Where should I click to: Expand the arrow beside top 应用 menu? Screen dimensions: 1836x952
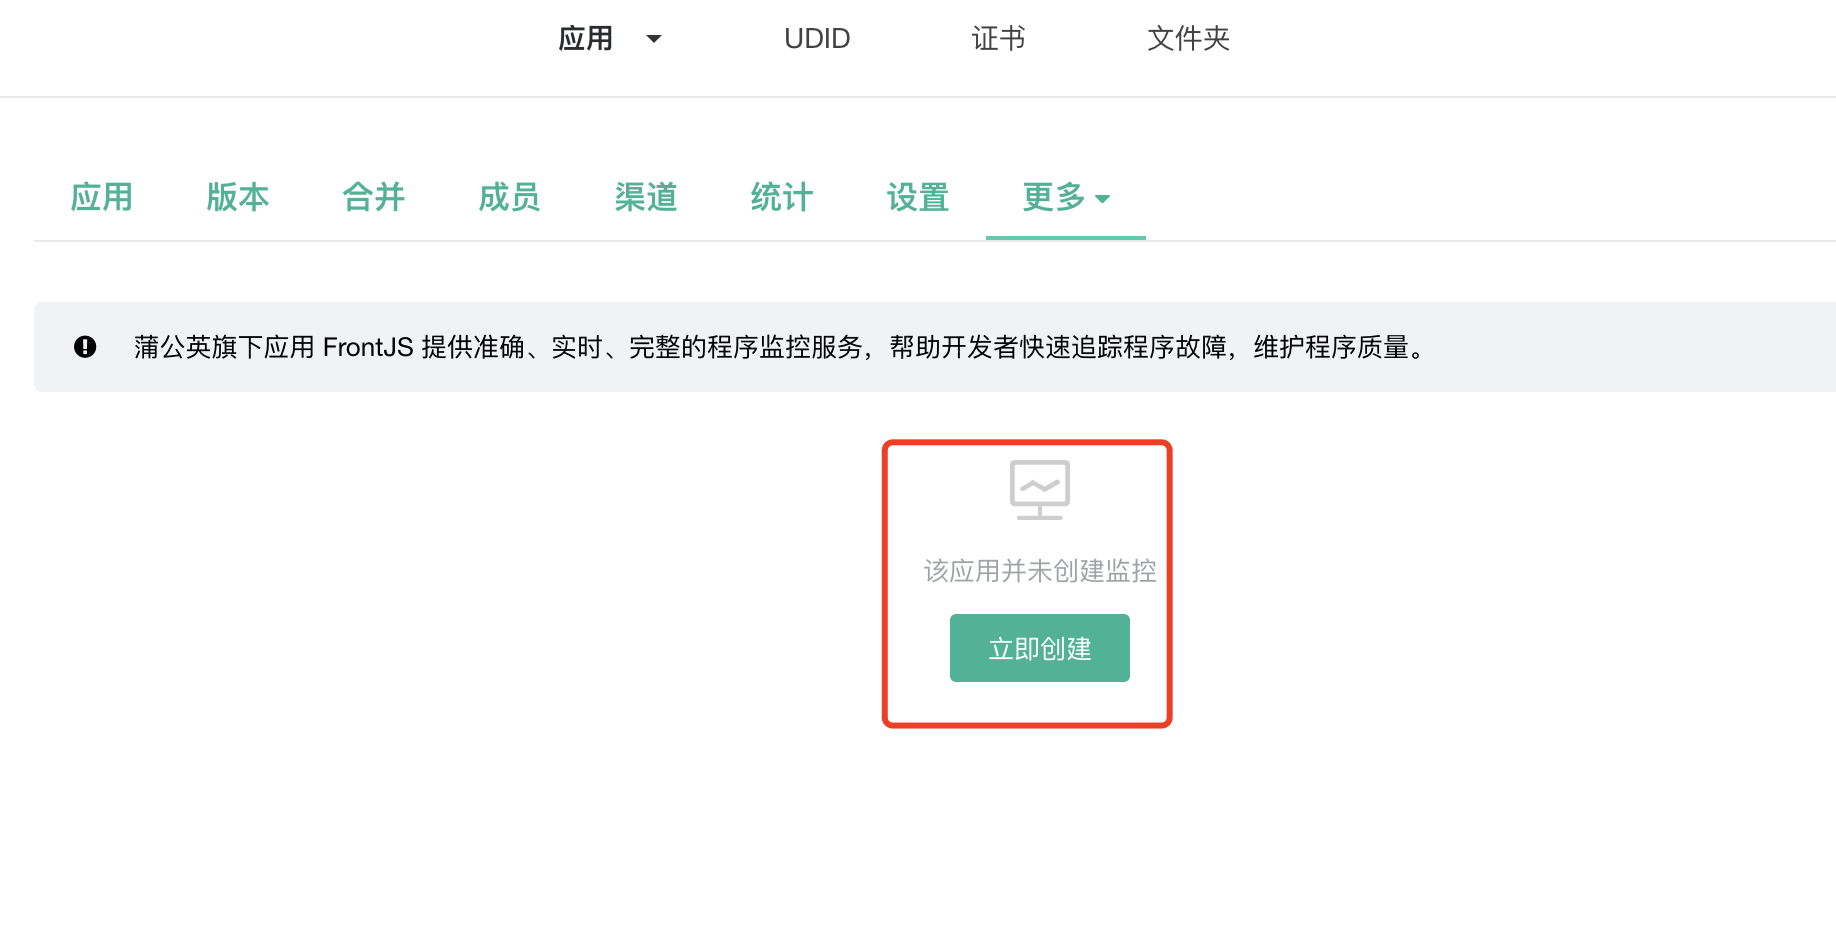[x=654, y=39]
